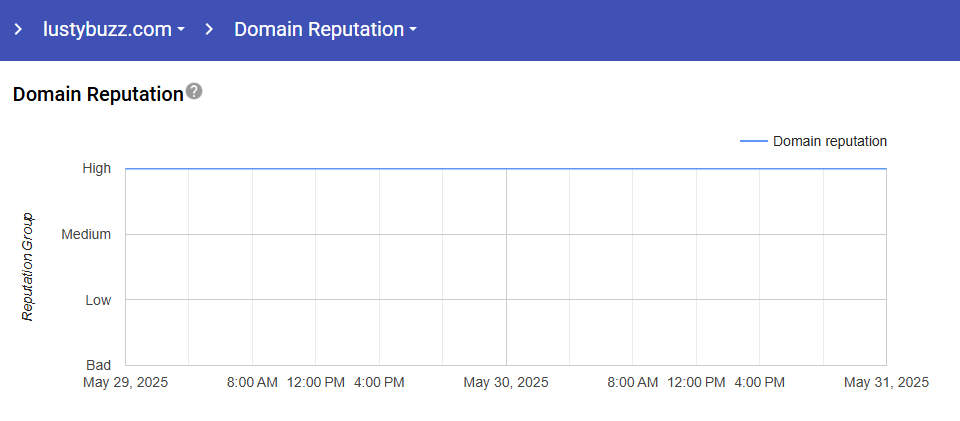Image resolution: width=960 pixels, height=421 pixels.
Task: Click the blue reputation line at May 30
Action: coord(506,169)
